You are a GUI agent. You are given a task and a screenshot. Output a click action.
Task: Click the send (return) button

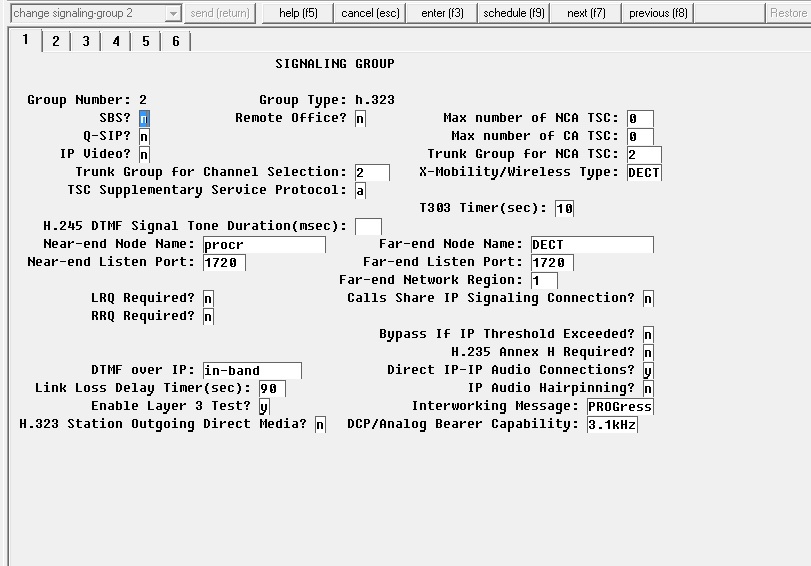tap(220, 13)
